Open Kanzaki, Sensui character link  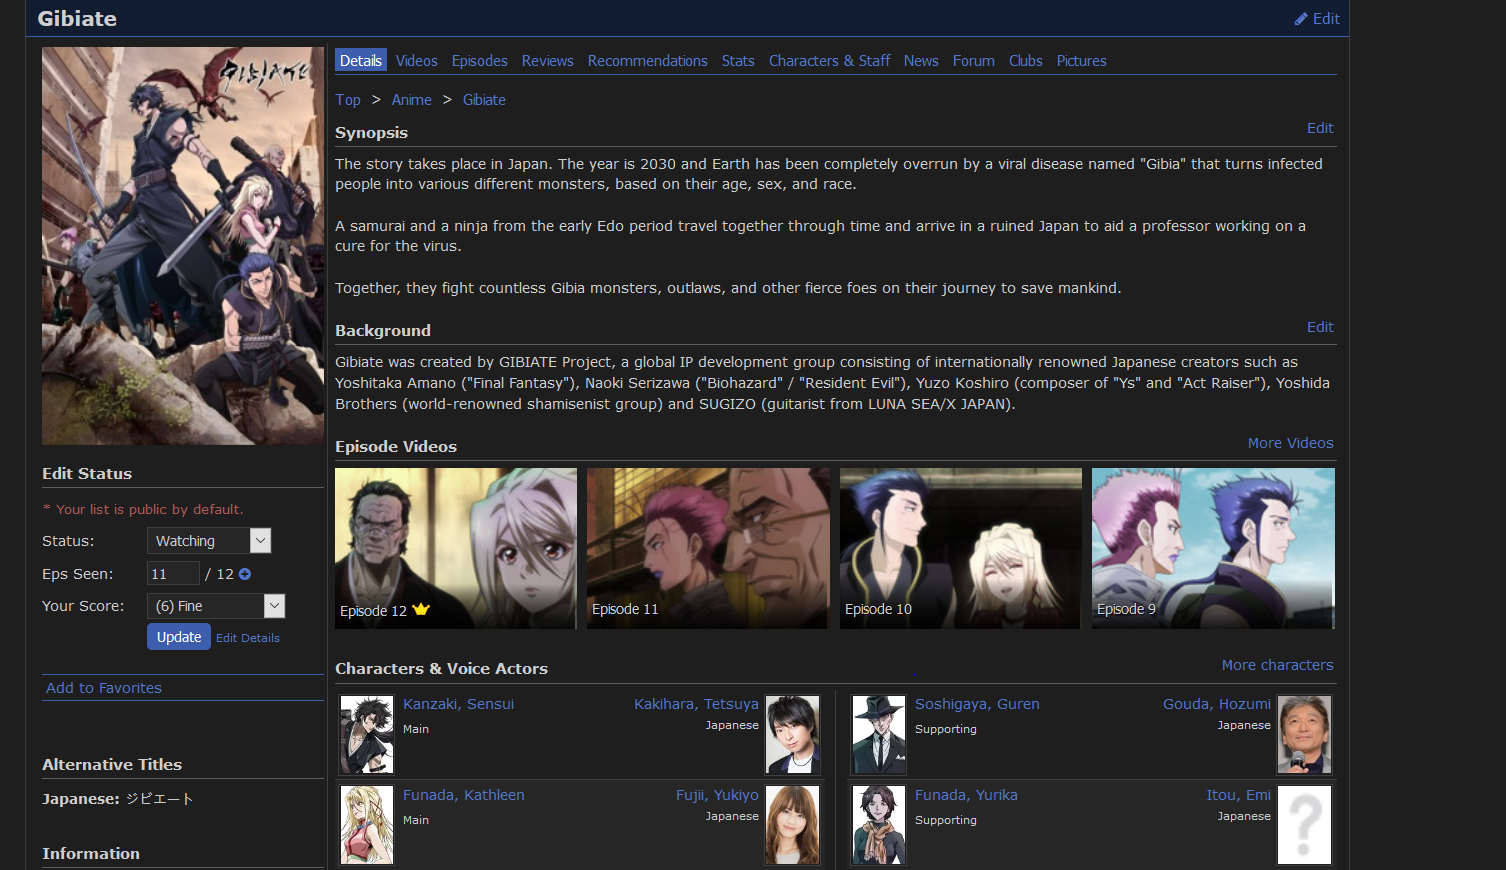coord(459,704)
